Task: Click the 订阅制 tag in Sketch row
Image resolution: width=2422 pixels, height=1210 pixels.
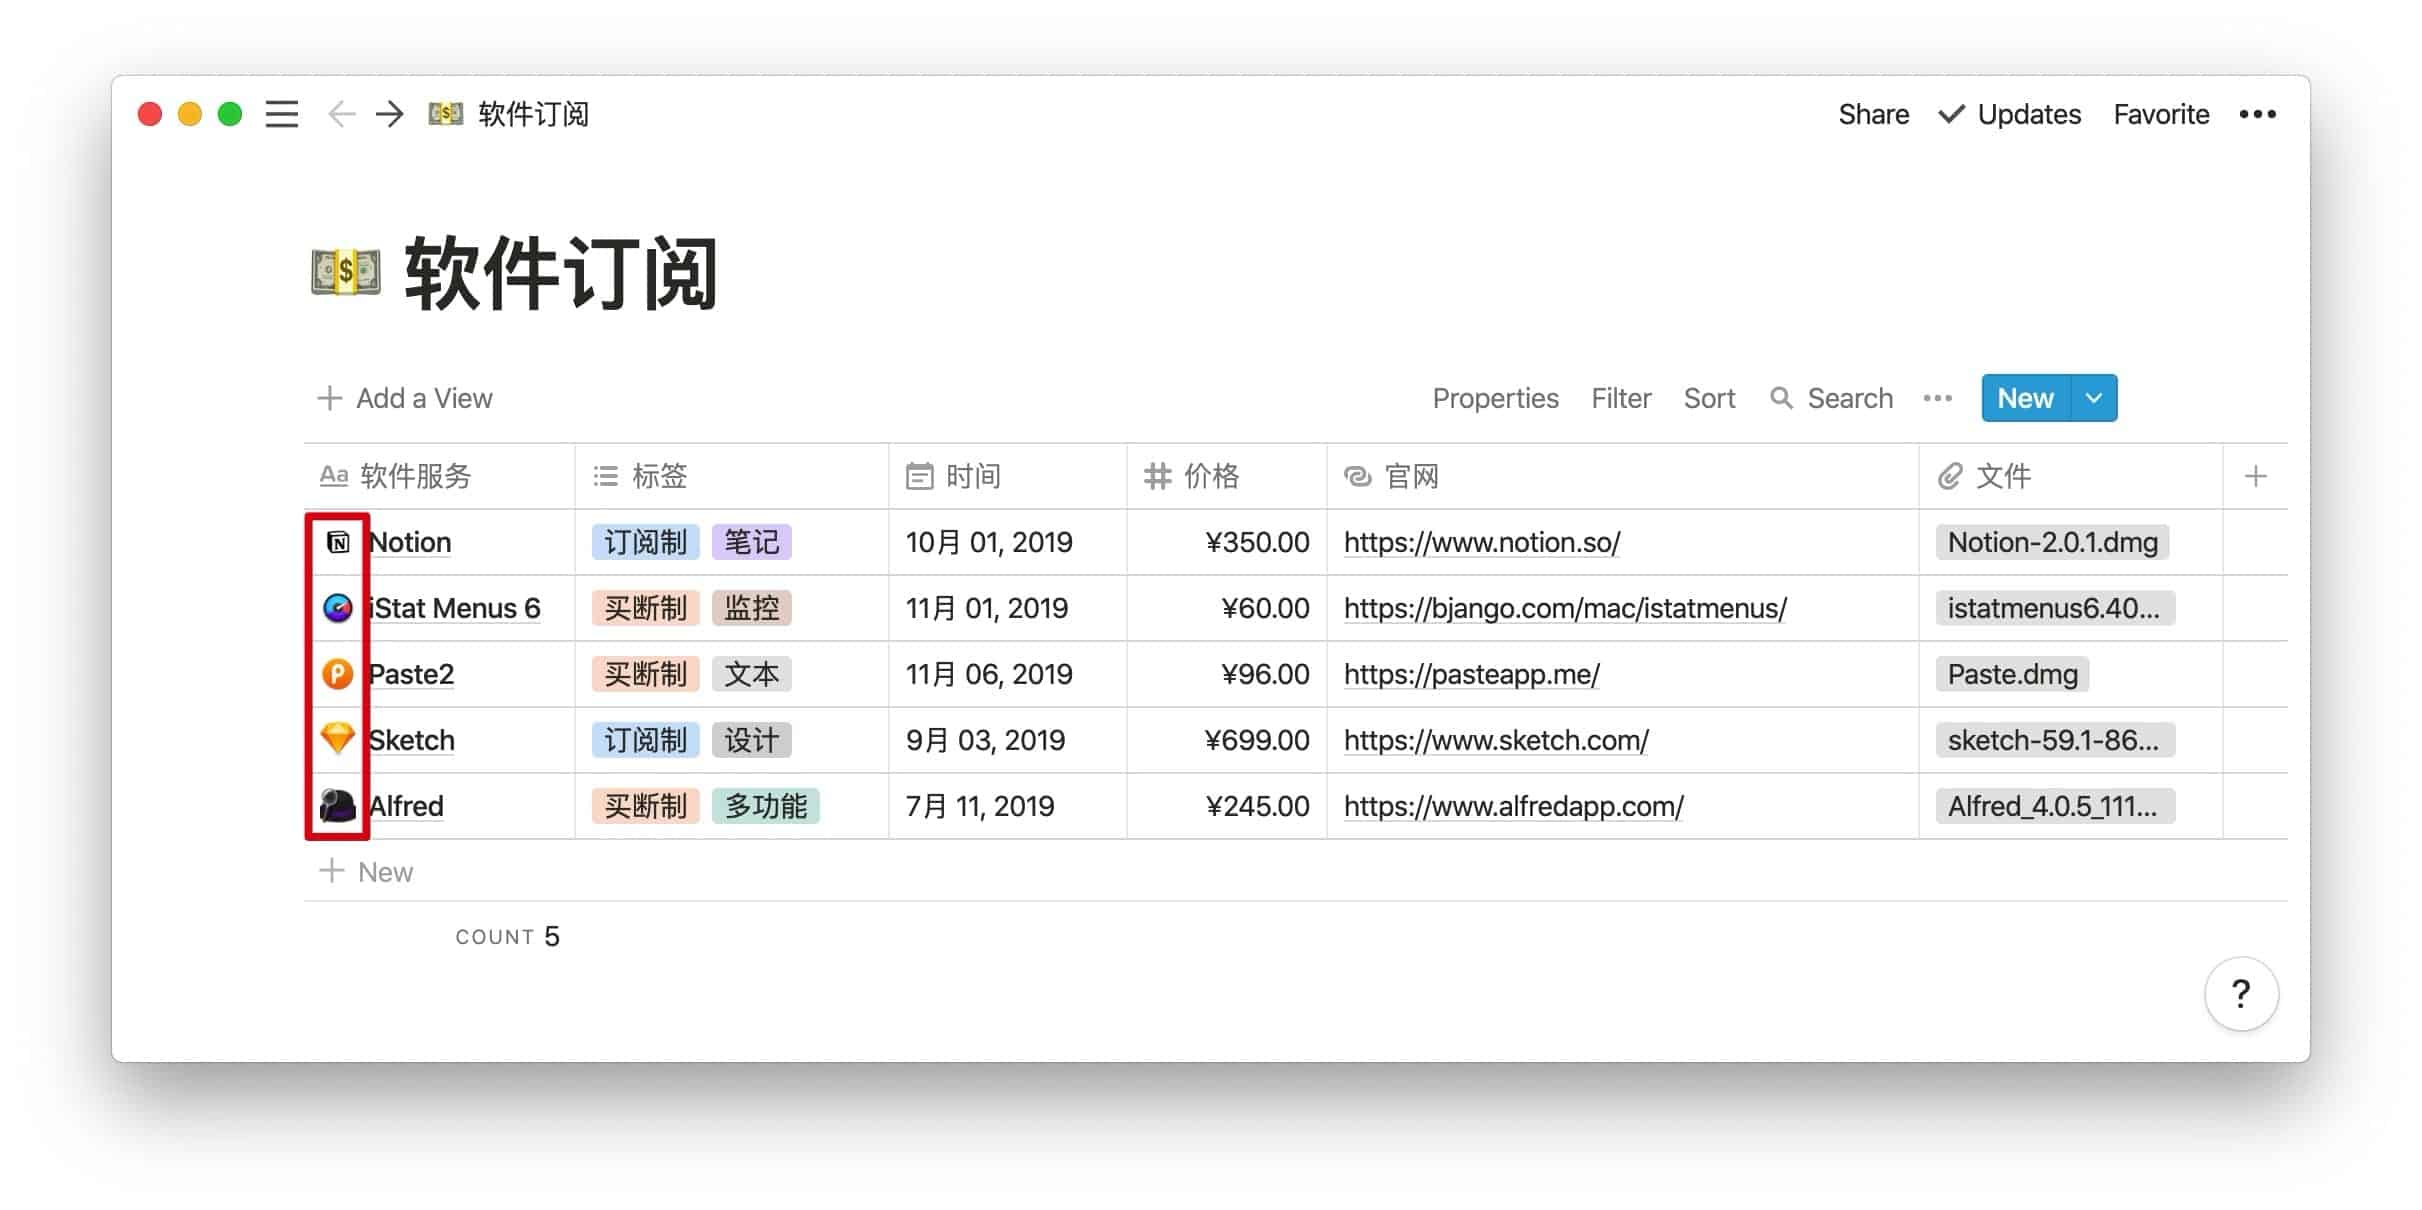Action: pos(645,740)
